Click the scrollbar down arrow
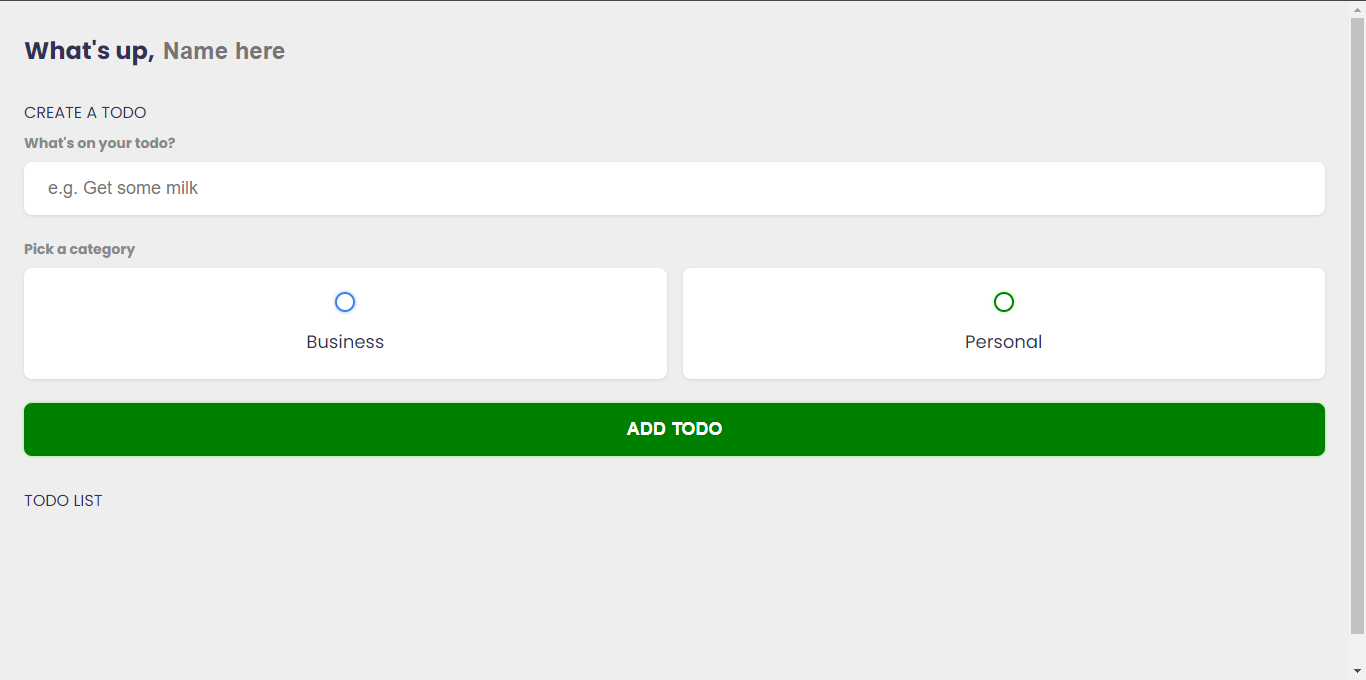 [1357, 670]
